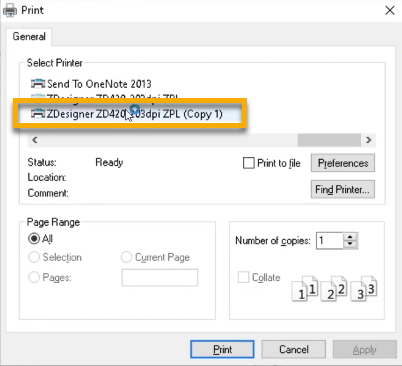Select Send To OneNote 2013 printer

(x=91, y=84)
